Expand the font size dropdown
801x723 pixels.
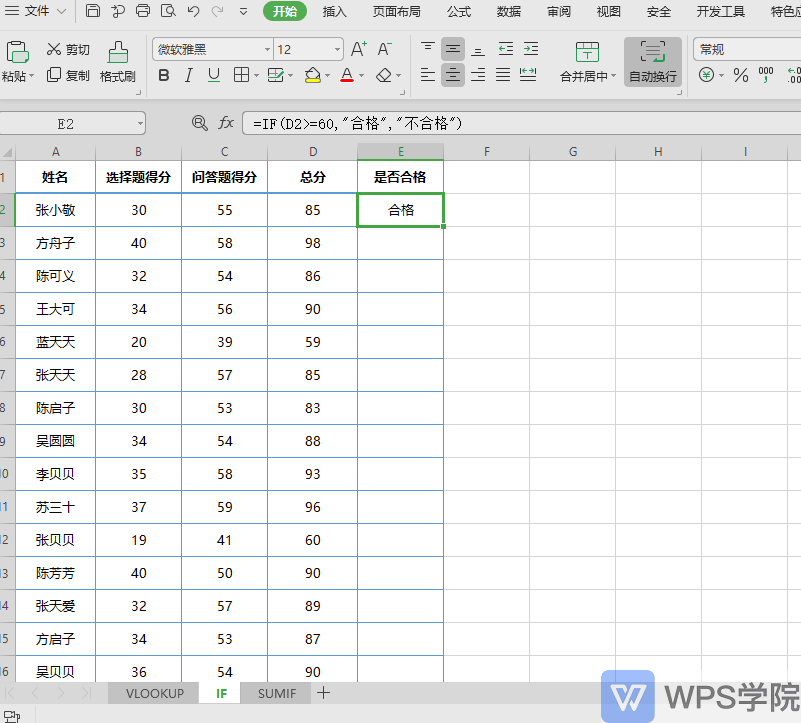point(337,50)
